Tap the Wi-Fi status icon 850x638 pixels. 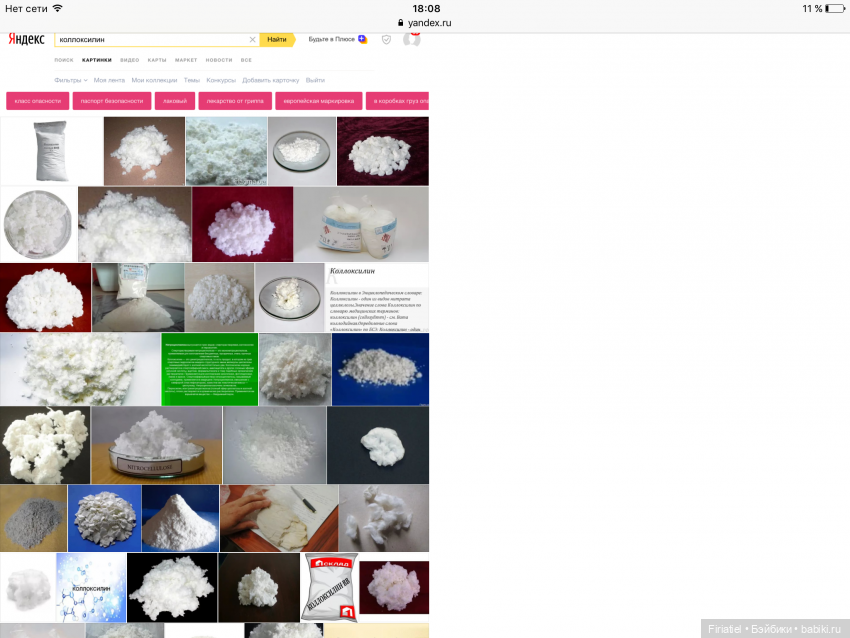[x=57, y=8]
